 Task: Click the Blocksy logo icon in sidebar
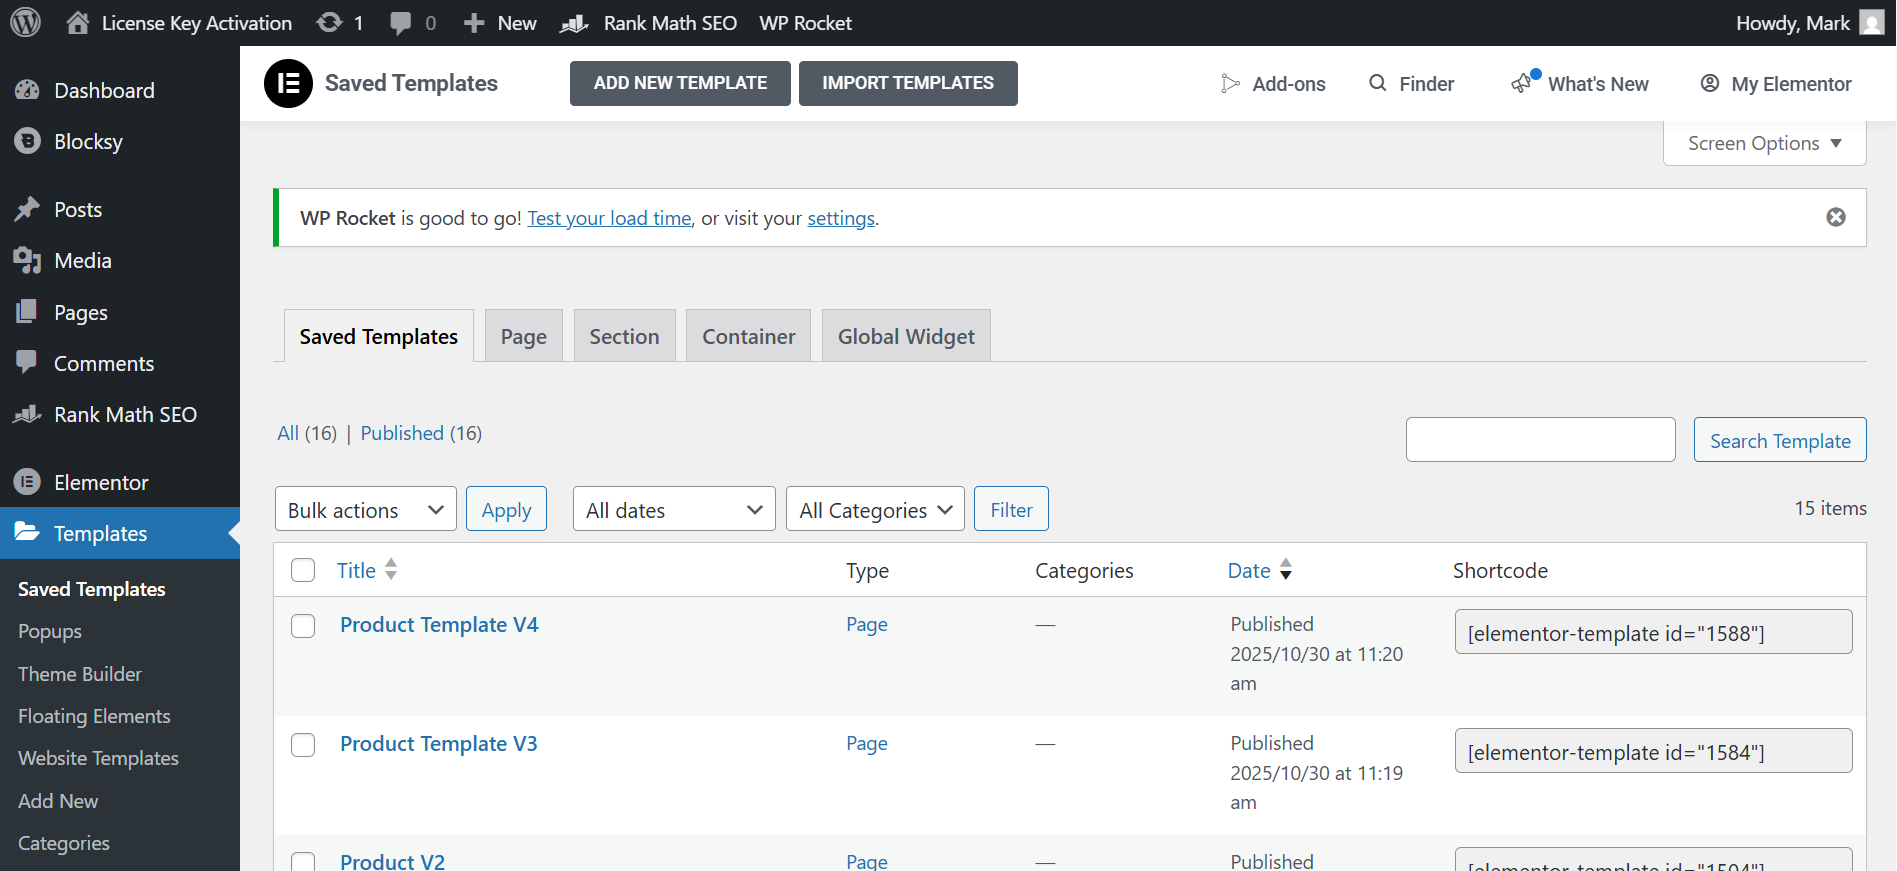click(27, 141)
